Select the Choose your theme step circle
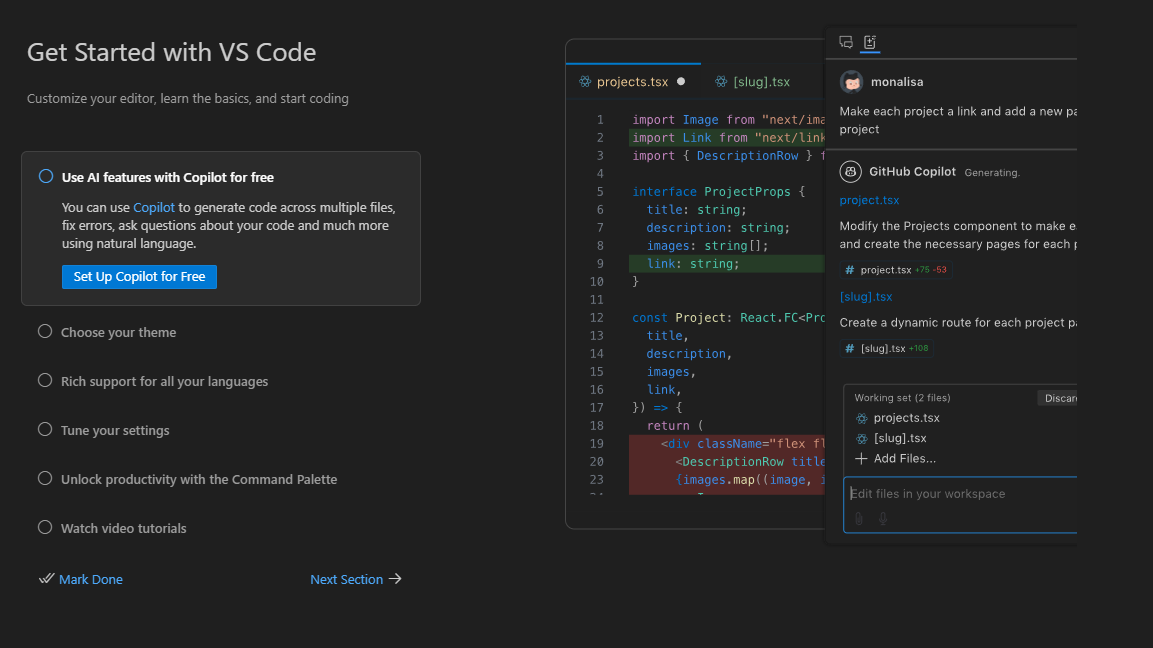Image resolution: width=1153 pixels, height=648 pixels. click(x=45, y=332)
